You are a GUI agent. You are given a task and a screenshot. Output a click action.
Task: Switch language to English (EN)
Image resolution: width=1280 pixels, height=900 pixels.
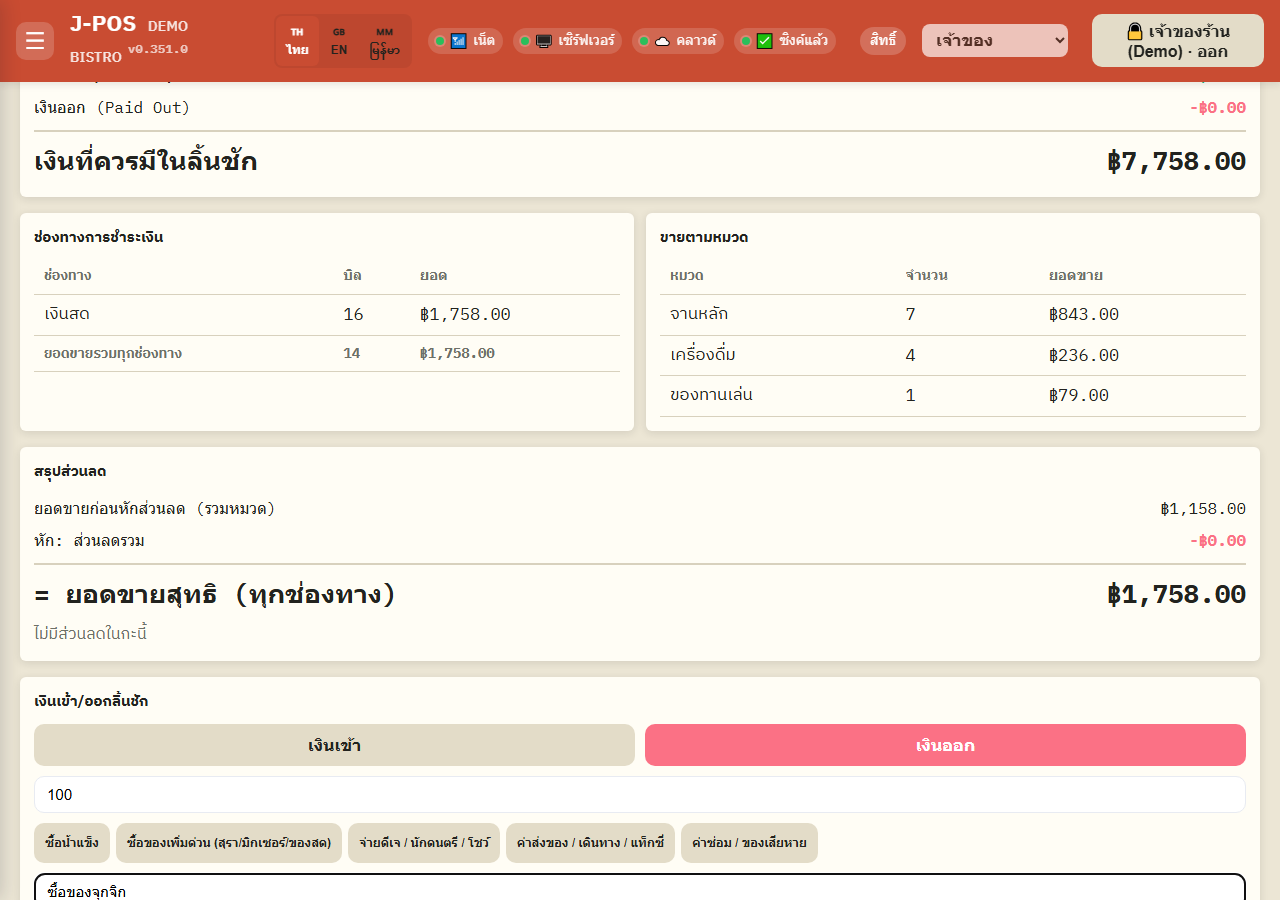coord(339,41)
